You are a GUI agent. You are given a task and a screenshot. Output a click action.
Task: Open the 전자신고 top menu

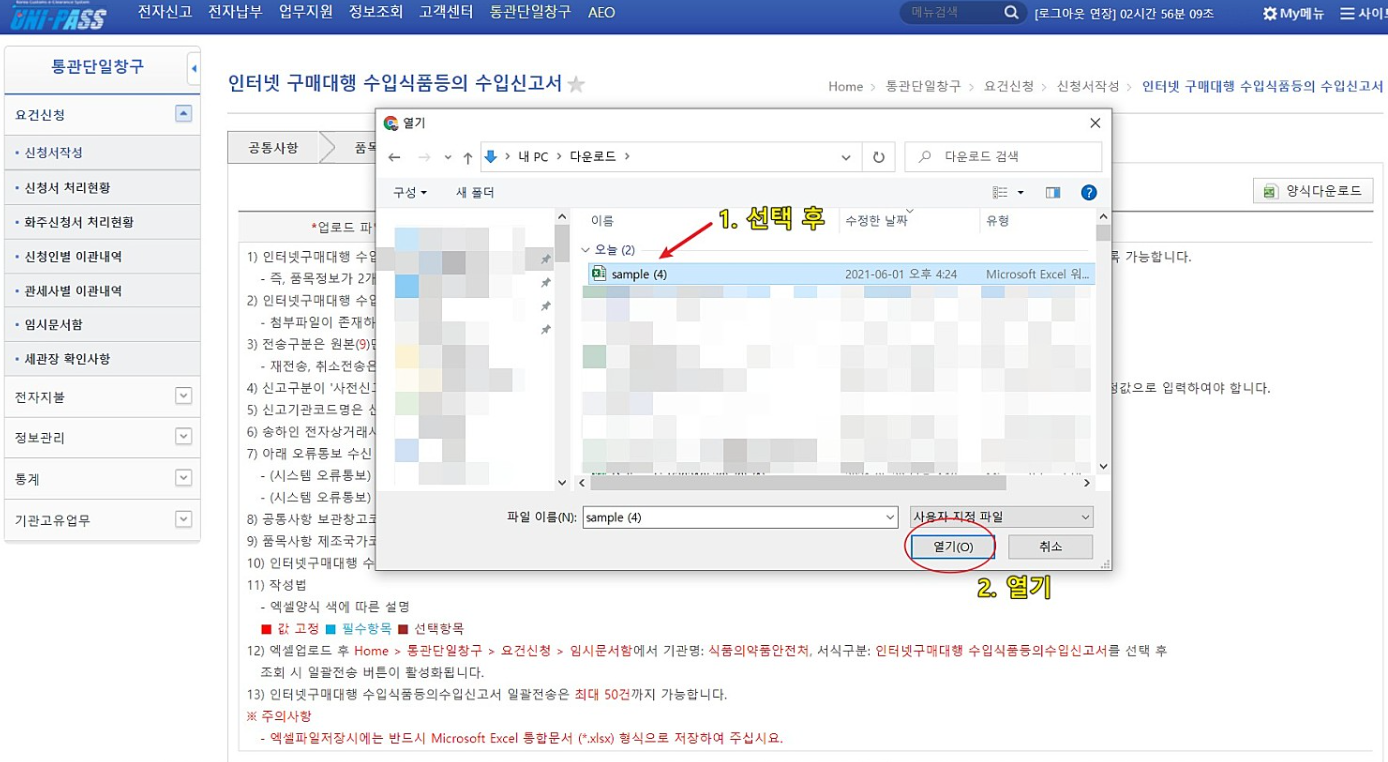click(x=164, y=12)
